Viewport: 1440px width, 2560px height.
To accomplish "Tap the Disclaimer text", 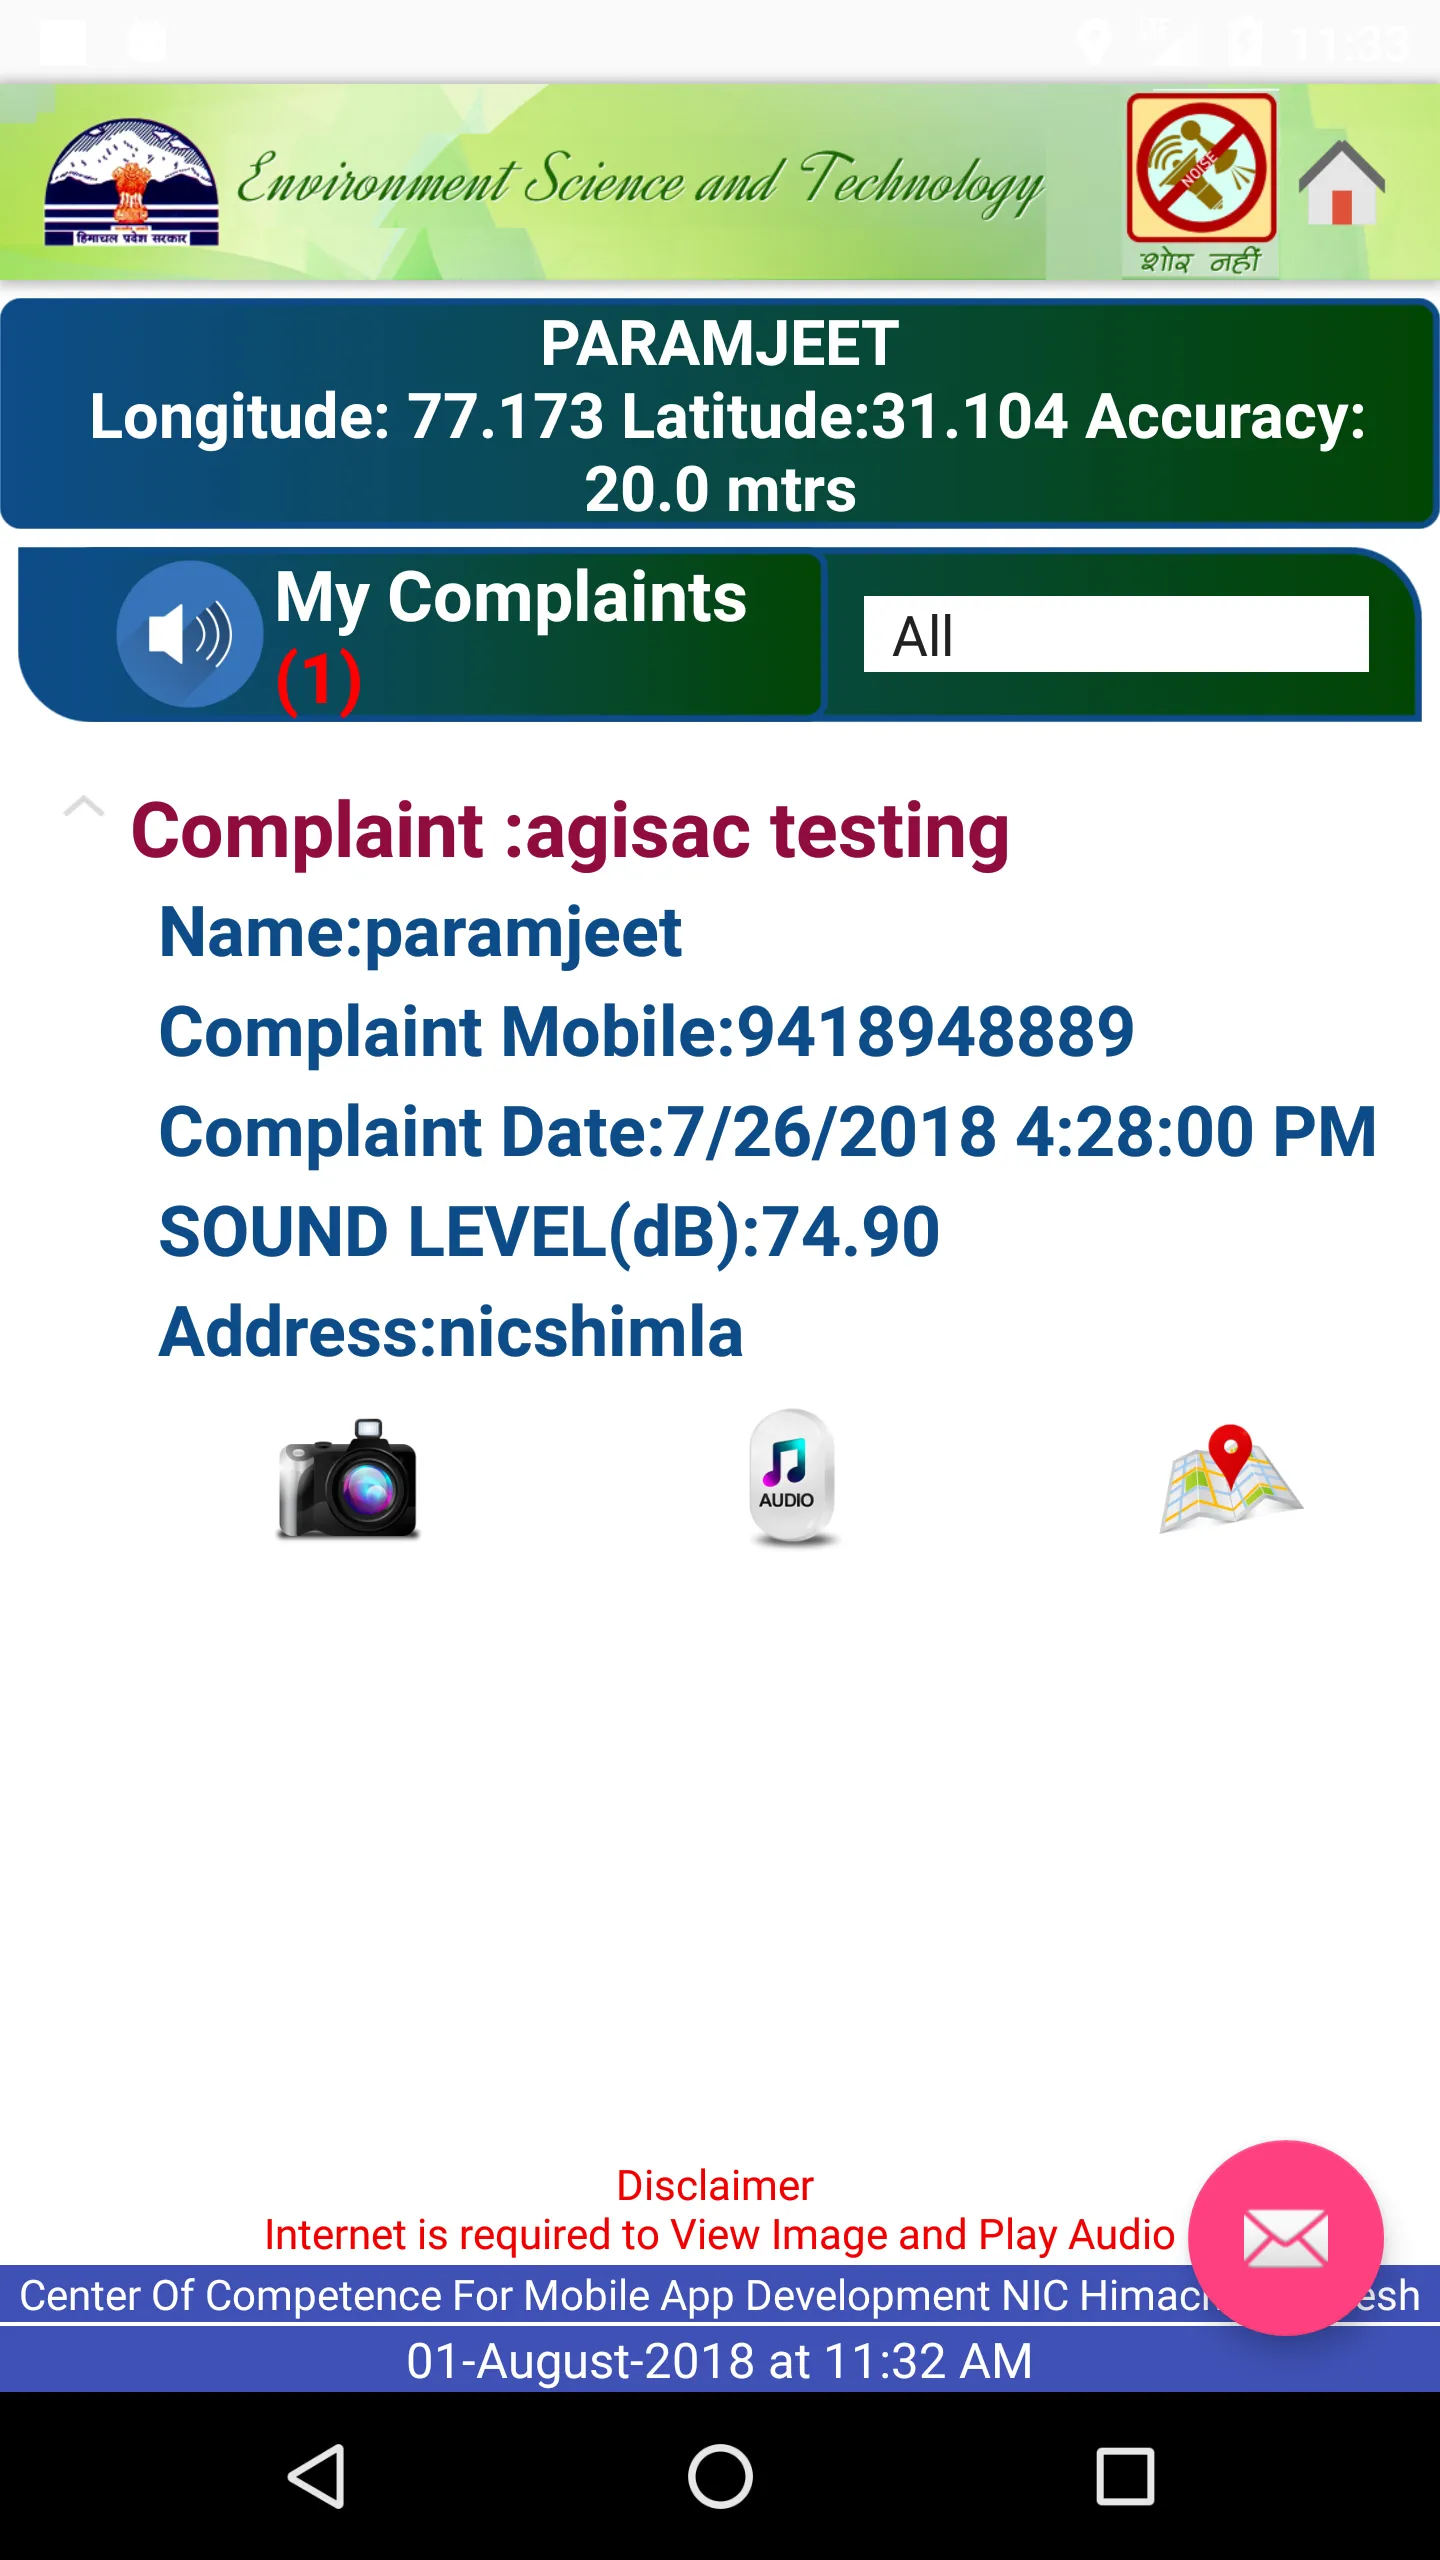I will [715, 2185].
